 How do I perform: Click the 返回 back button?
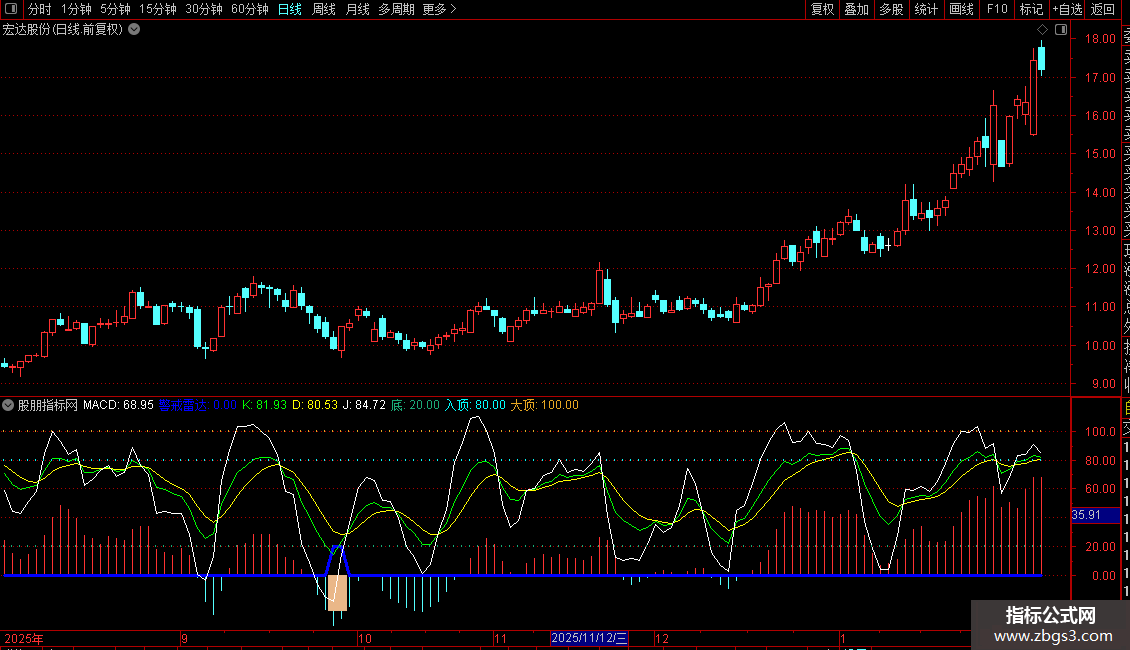1103,9
